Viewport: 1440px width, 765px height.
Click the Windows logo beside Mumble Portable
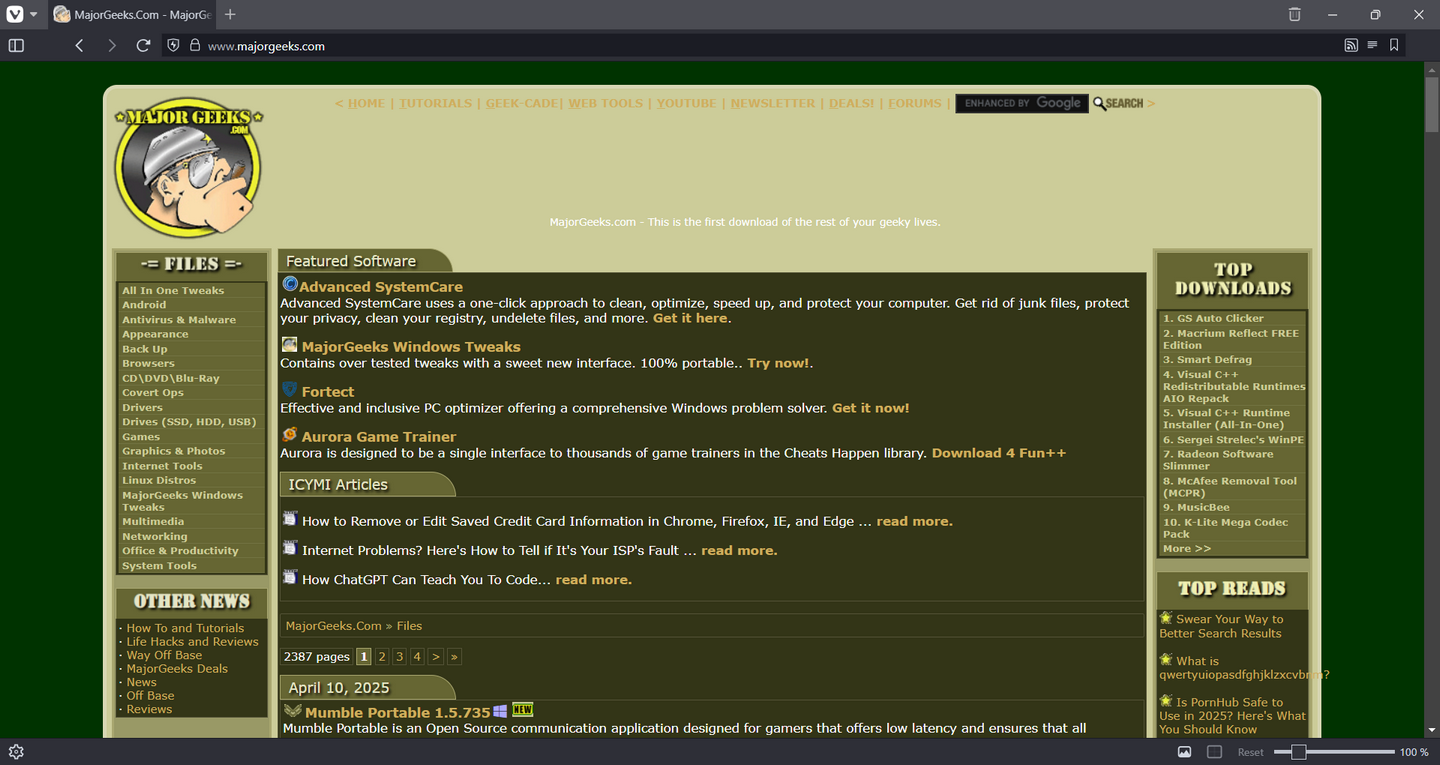(x=500, y=711)
